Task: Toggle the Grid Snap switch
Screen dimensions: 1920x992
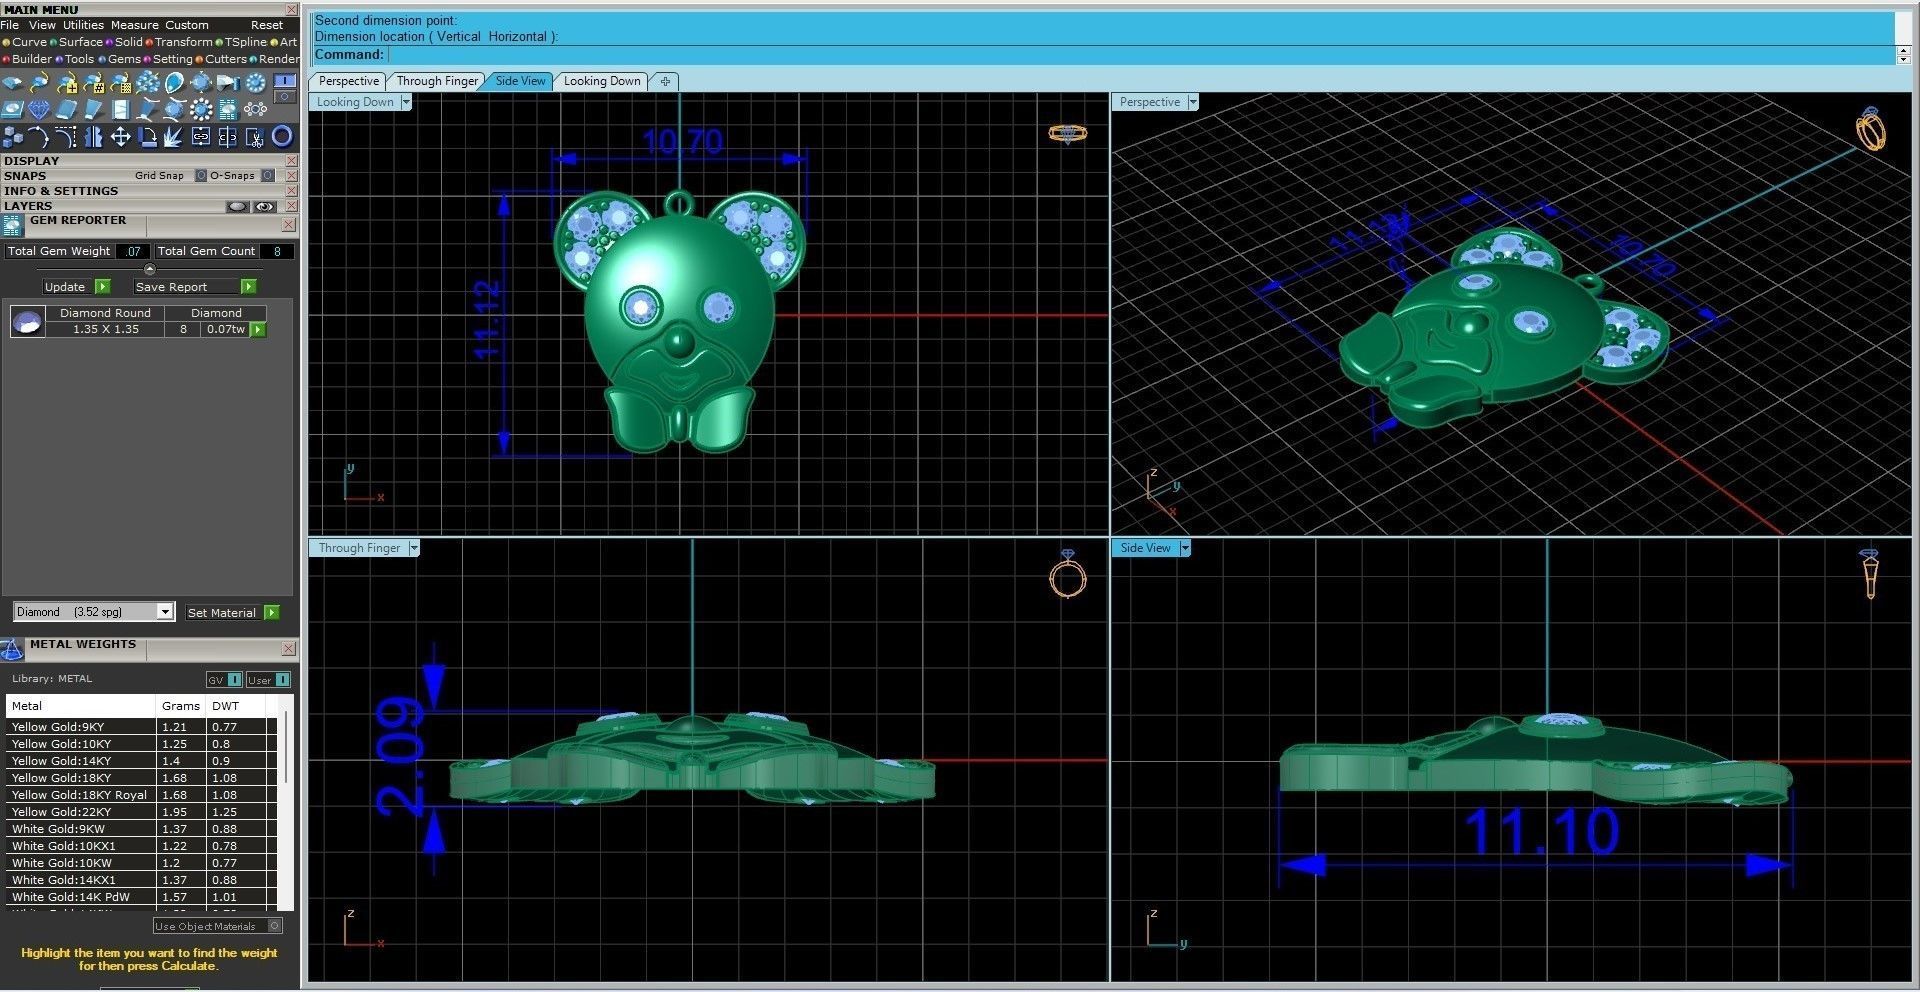Action: tap(200, 175)
